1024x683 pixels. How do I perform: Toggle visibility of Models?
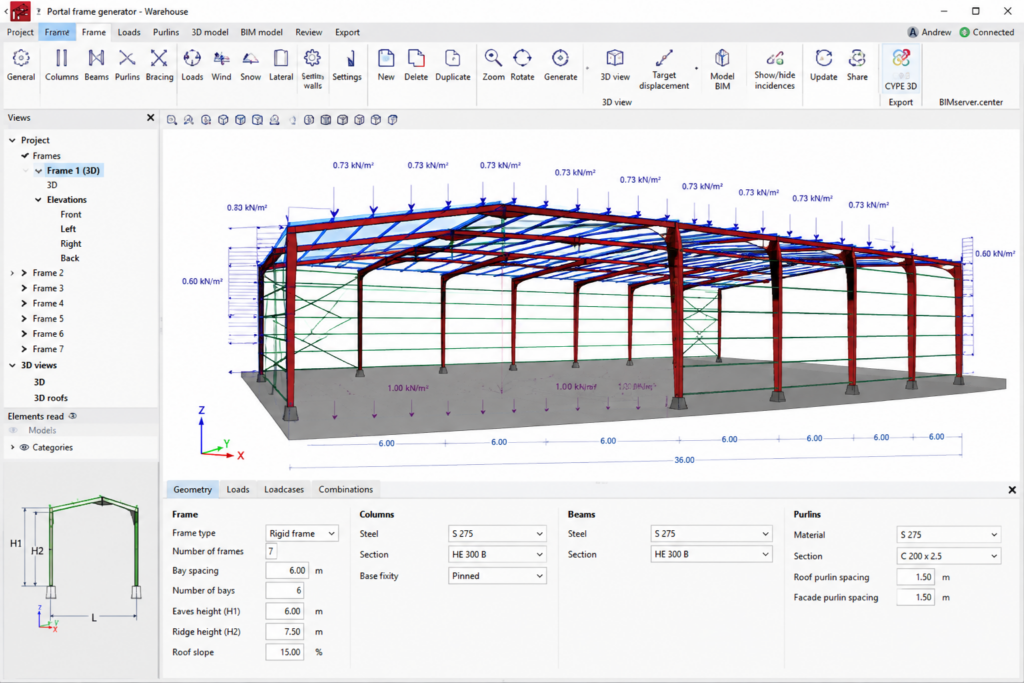[x=13, y=430]
